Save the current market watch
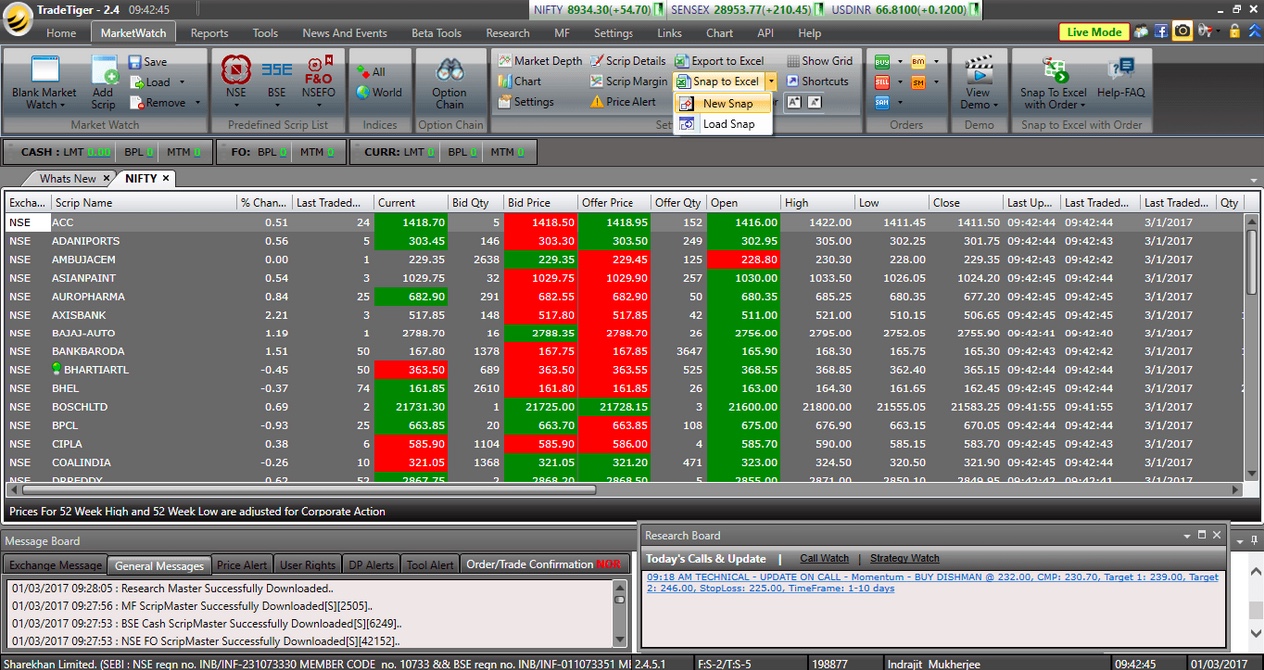The width and height of the screenshot is (1264, 670). tap(148, 61)
